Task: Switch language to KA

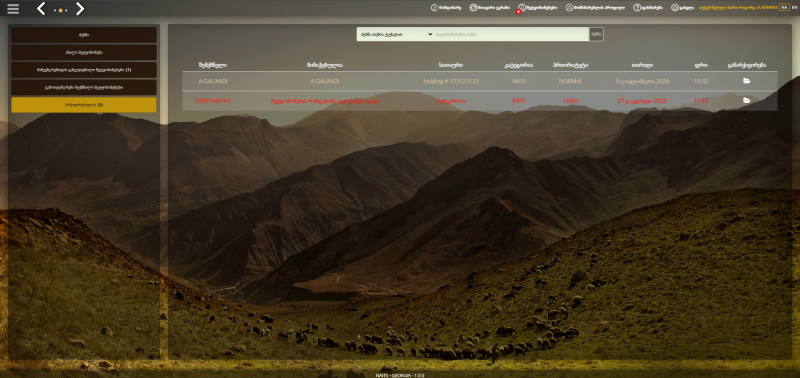Action: (x=784, y=8)
